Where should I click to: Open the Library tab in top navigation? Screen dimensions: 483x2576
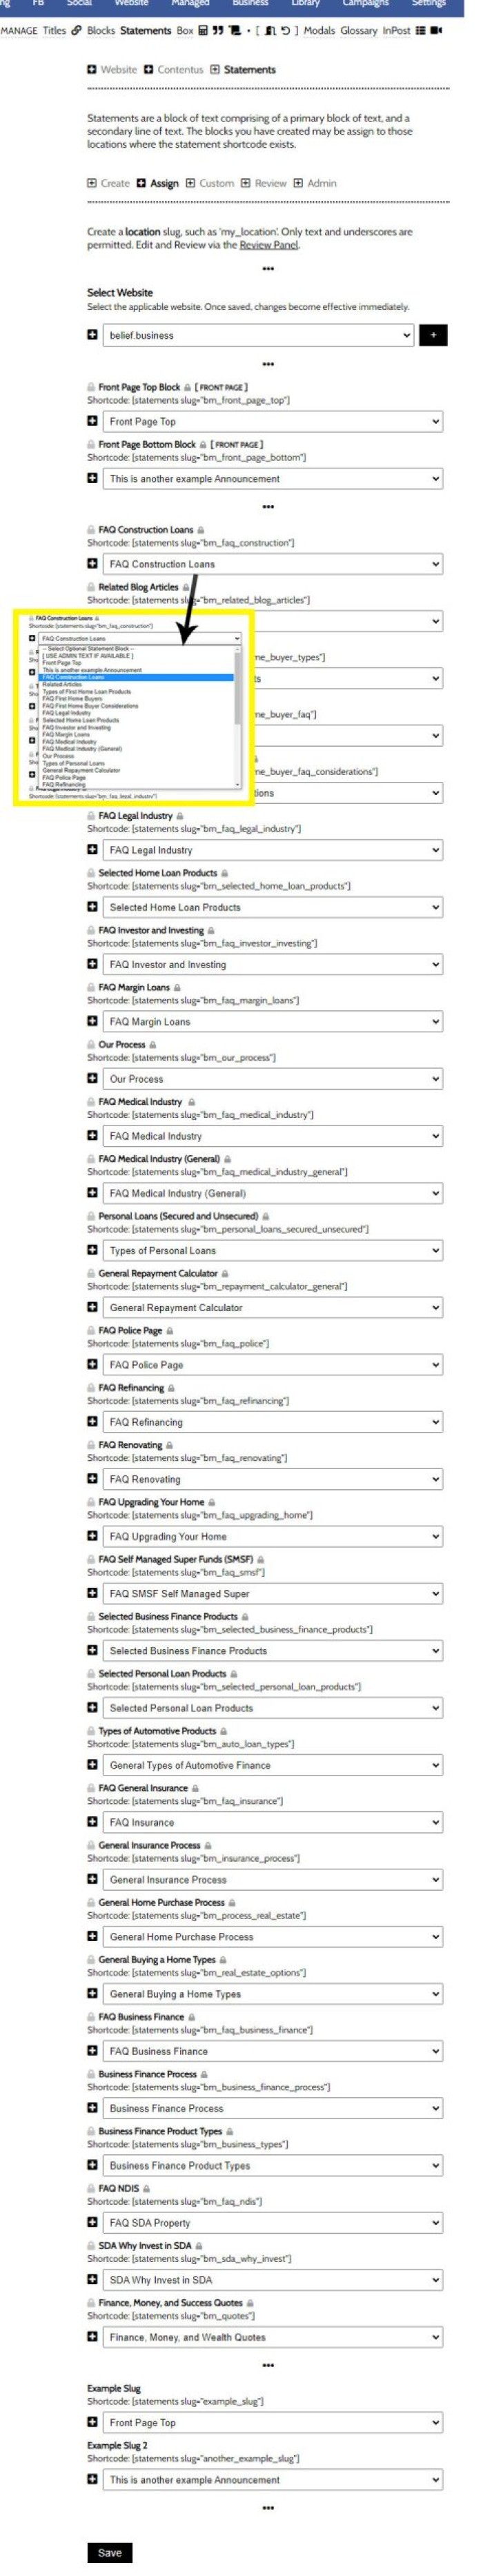click(305, 4)
